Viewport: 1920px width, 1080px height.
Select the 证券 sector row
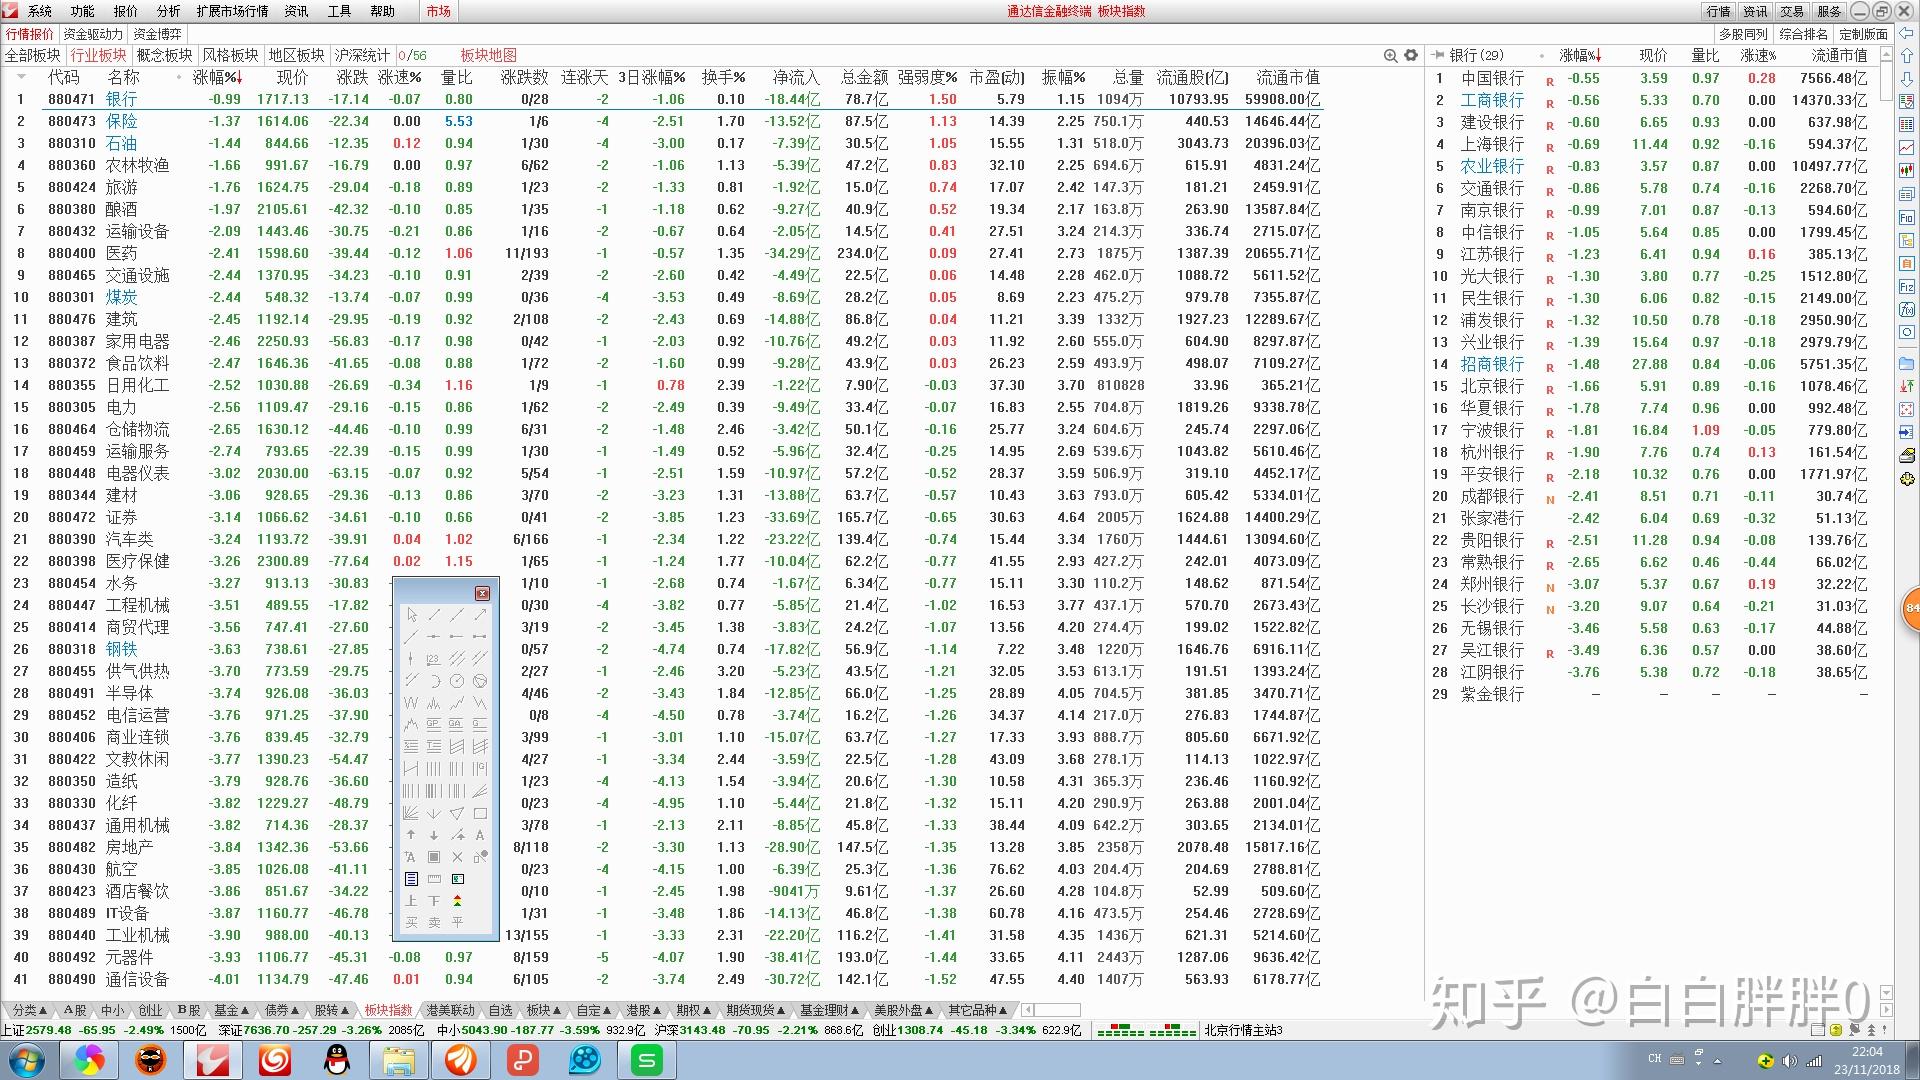point(660,517)
